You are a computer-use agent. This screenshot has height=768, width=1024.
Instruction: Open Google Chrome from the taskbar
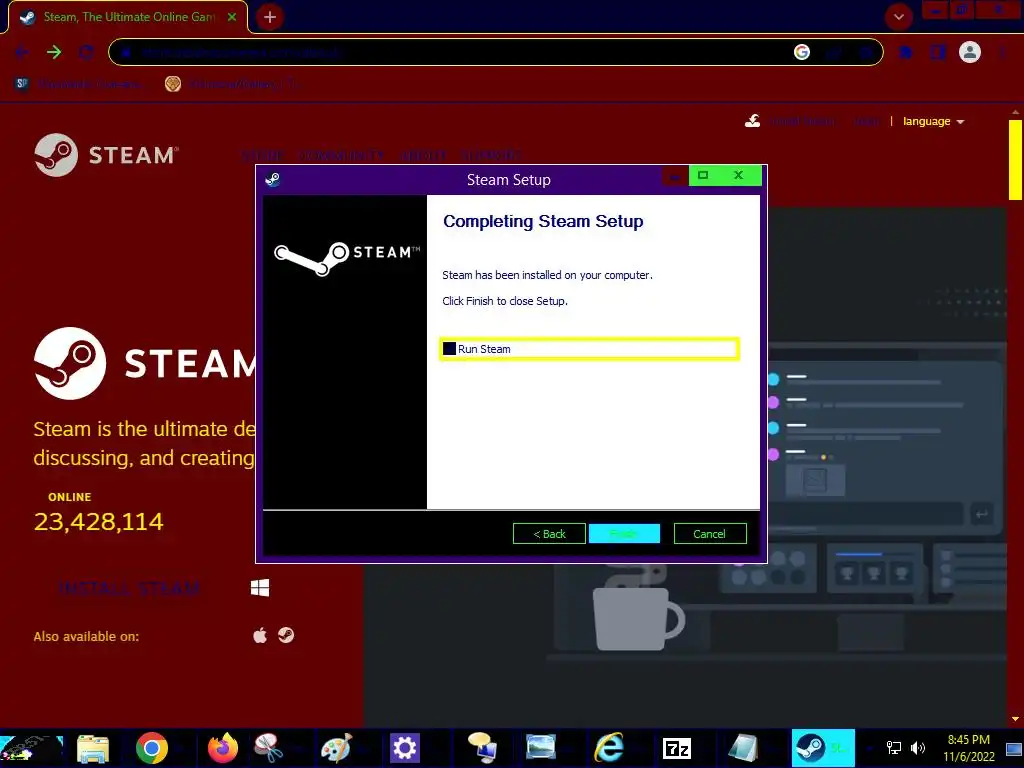click(152, 748)
